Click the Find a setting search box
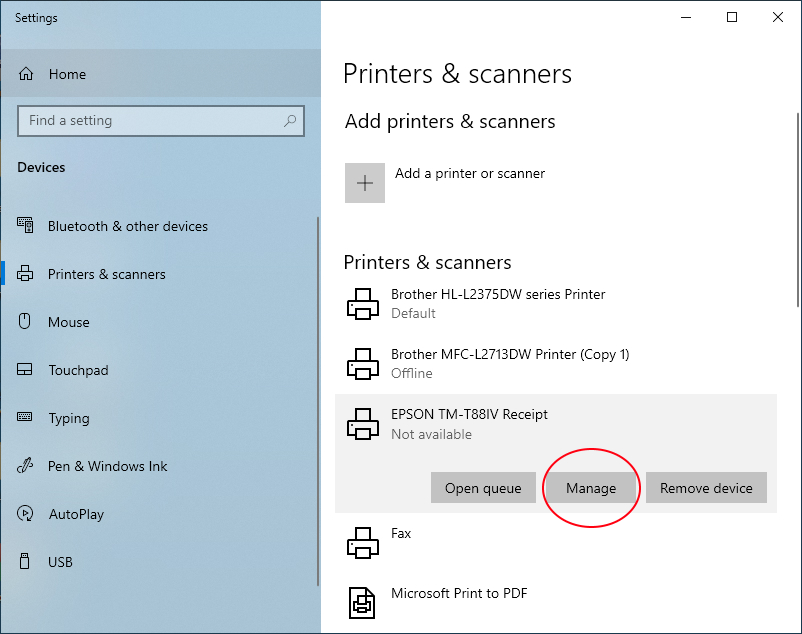This screenshot has height=634, width=802. [161, 121]
